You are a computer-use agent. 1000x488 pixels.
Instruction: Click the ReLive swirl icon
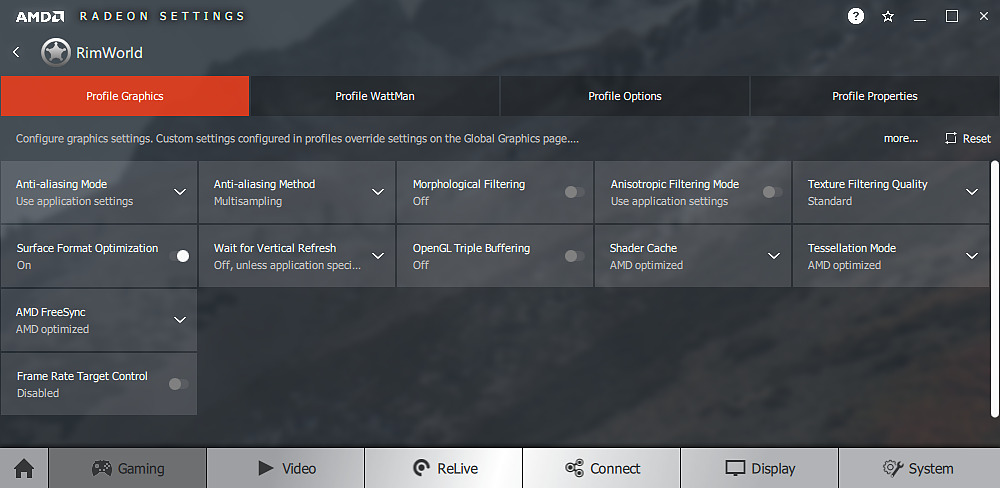tap(421, 469)
